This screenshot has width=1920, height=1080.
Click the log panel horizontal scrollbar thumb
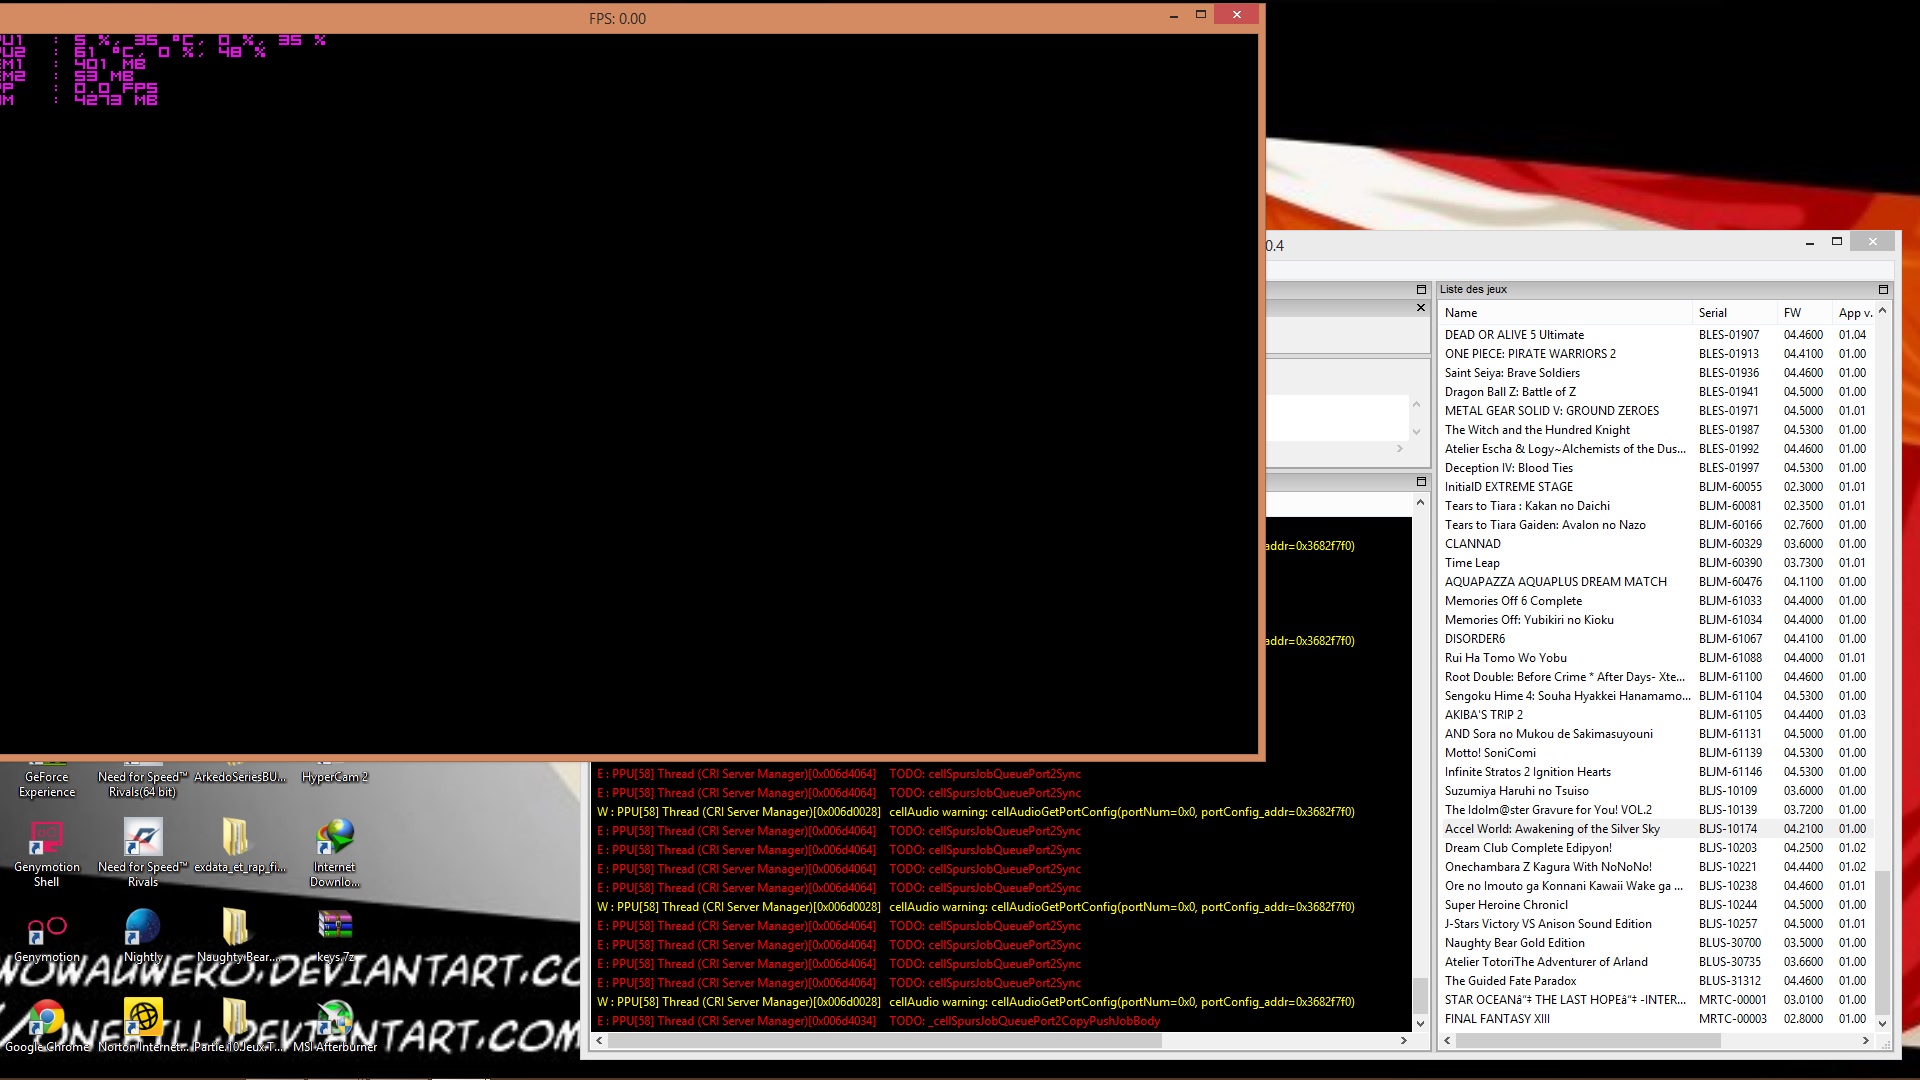point(885,1041)
